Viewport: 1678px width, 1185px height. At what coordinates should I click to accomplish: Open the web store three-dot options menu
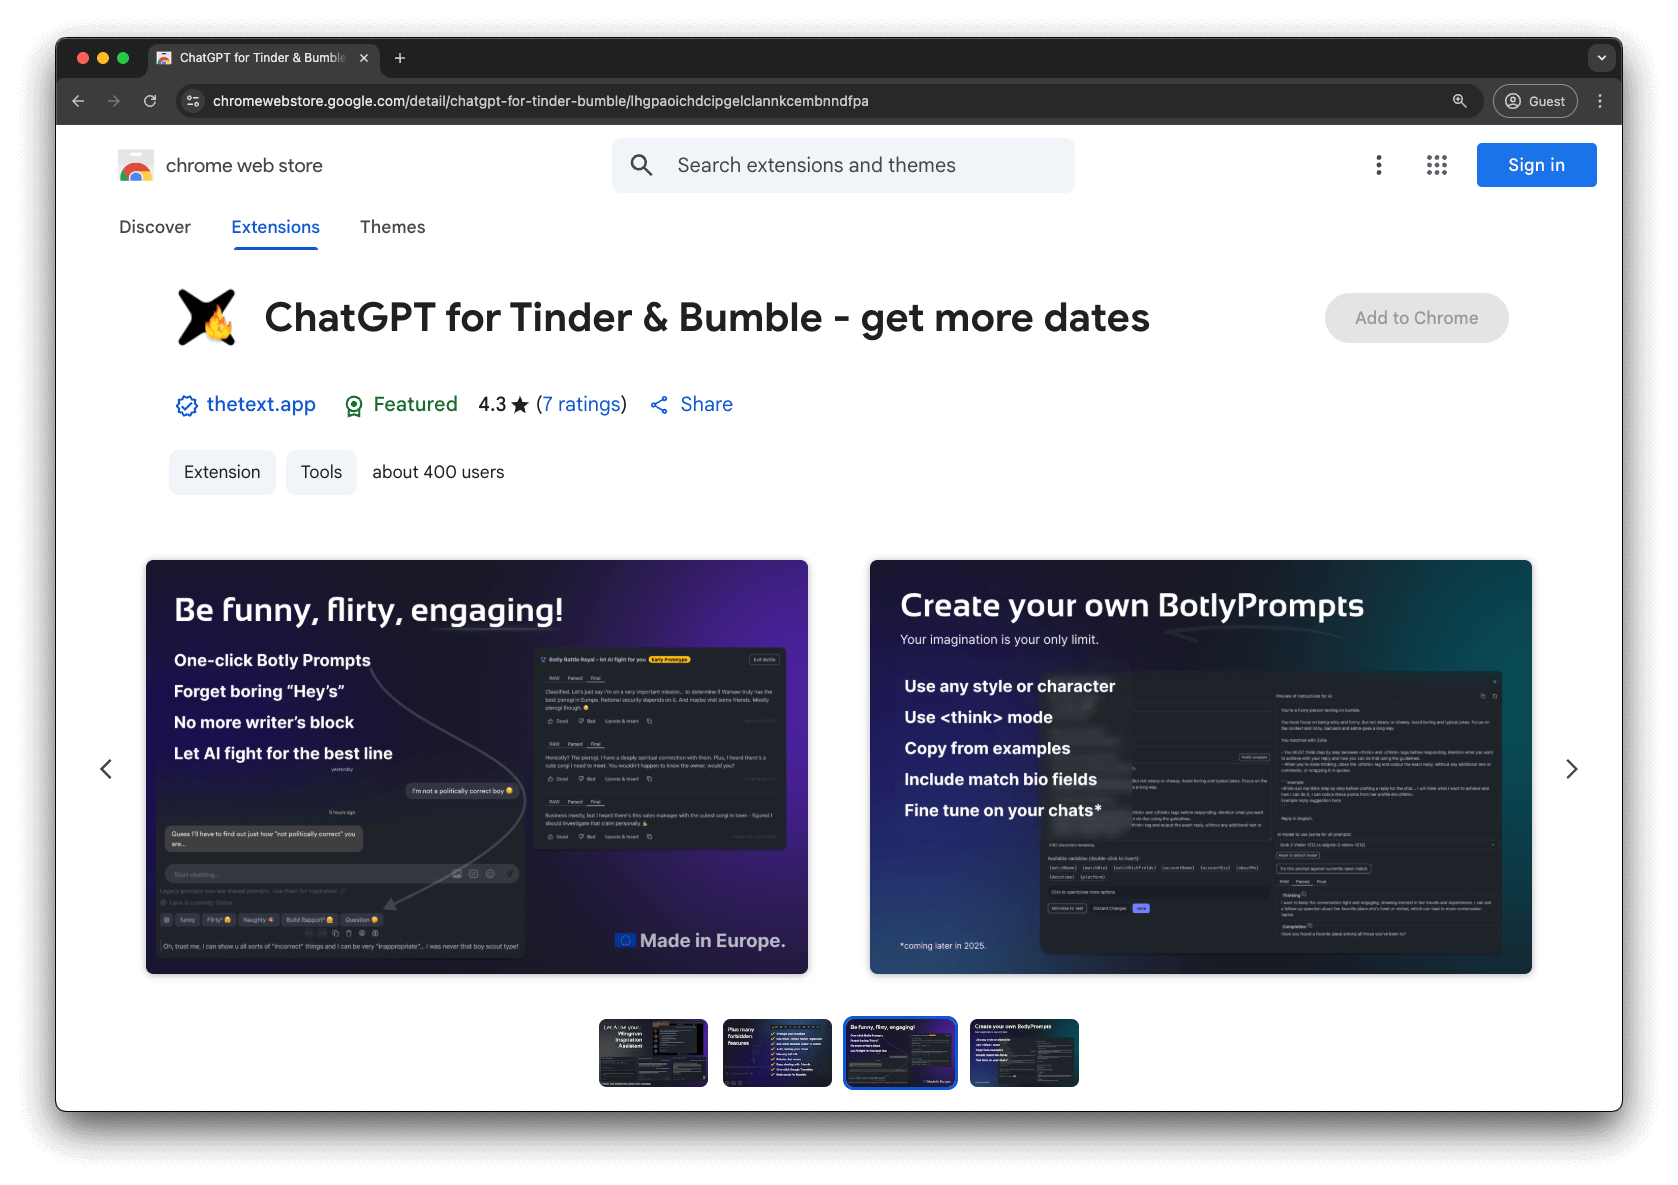tap(1378, 166)
